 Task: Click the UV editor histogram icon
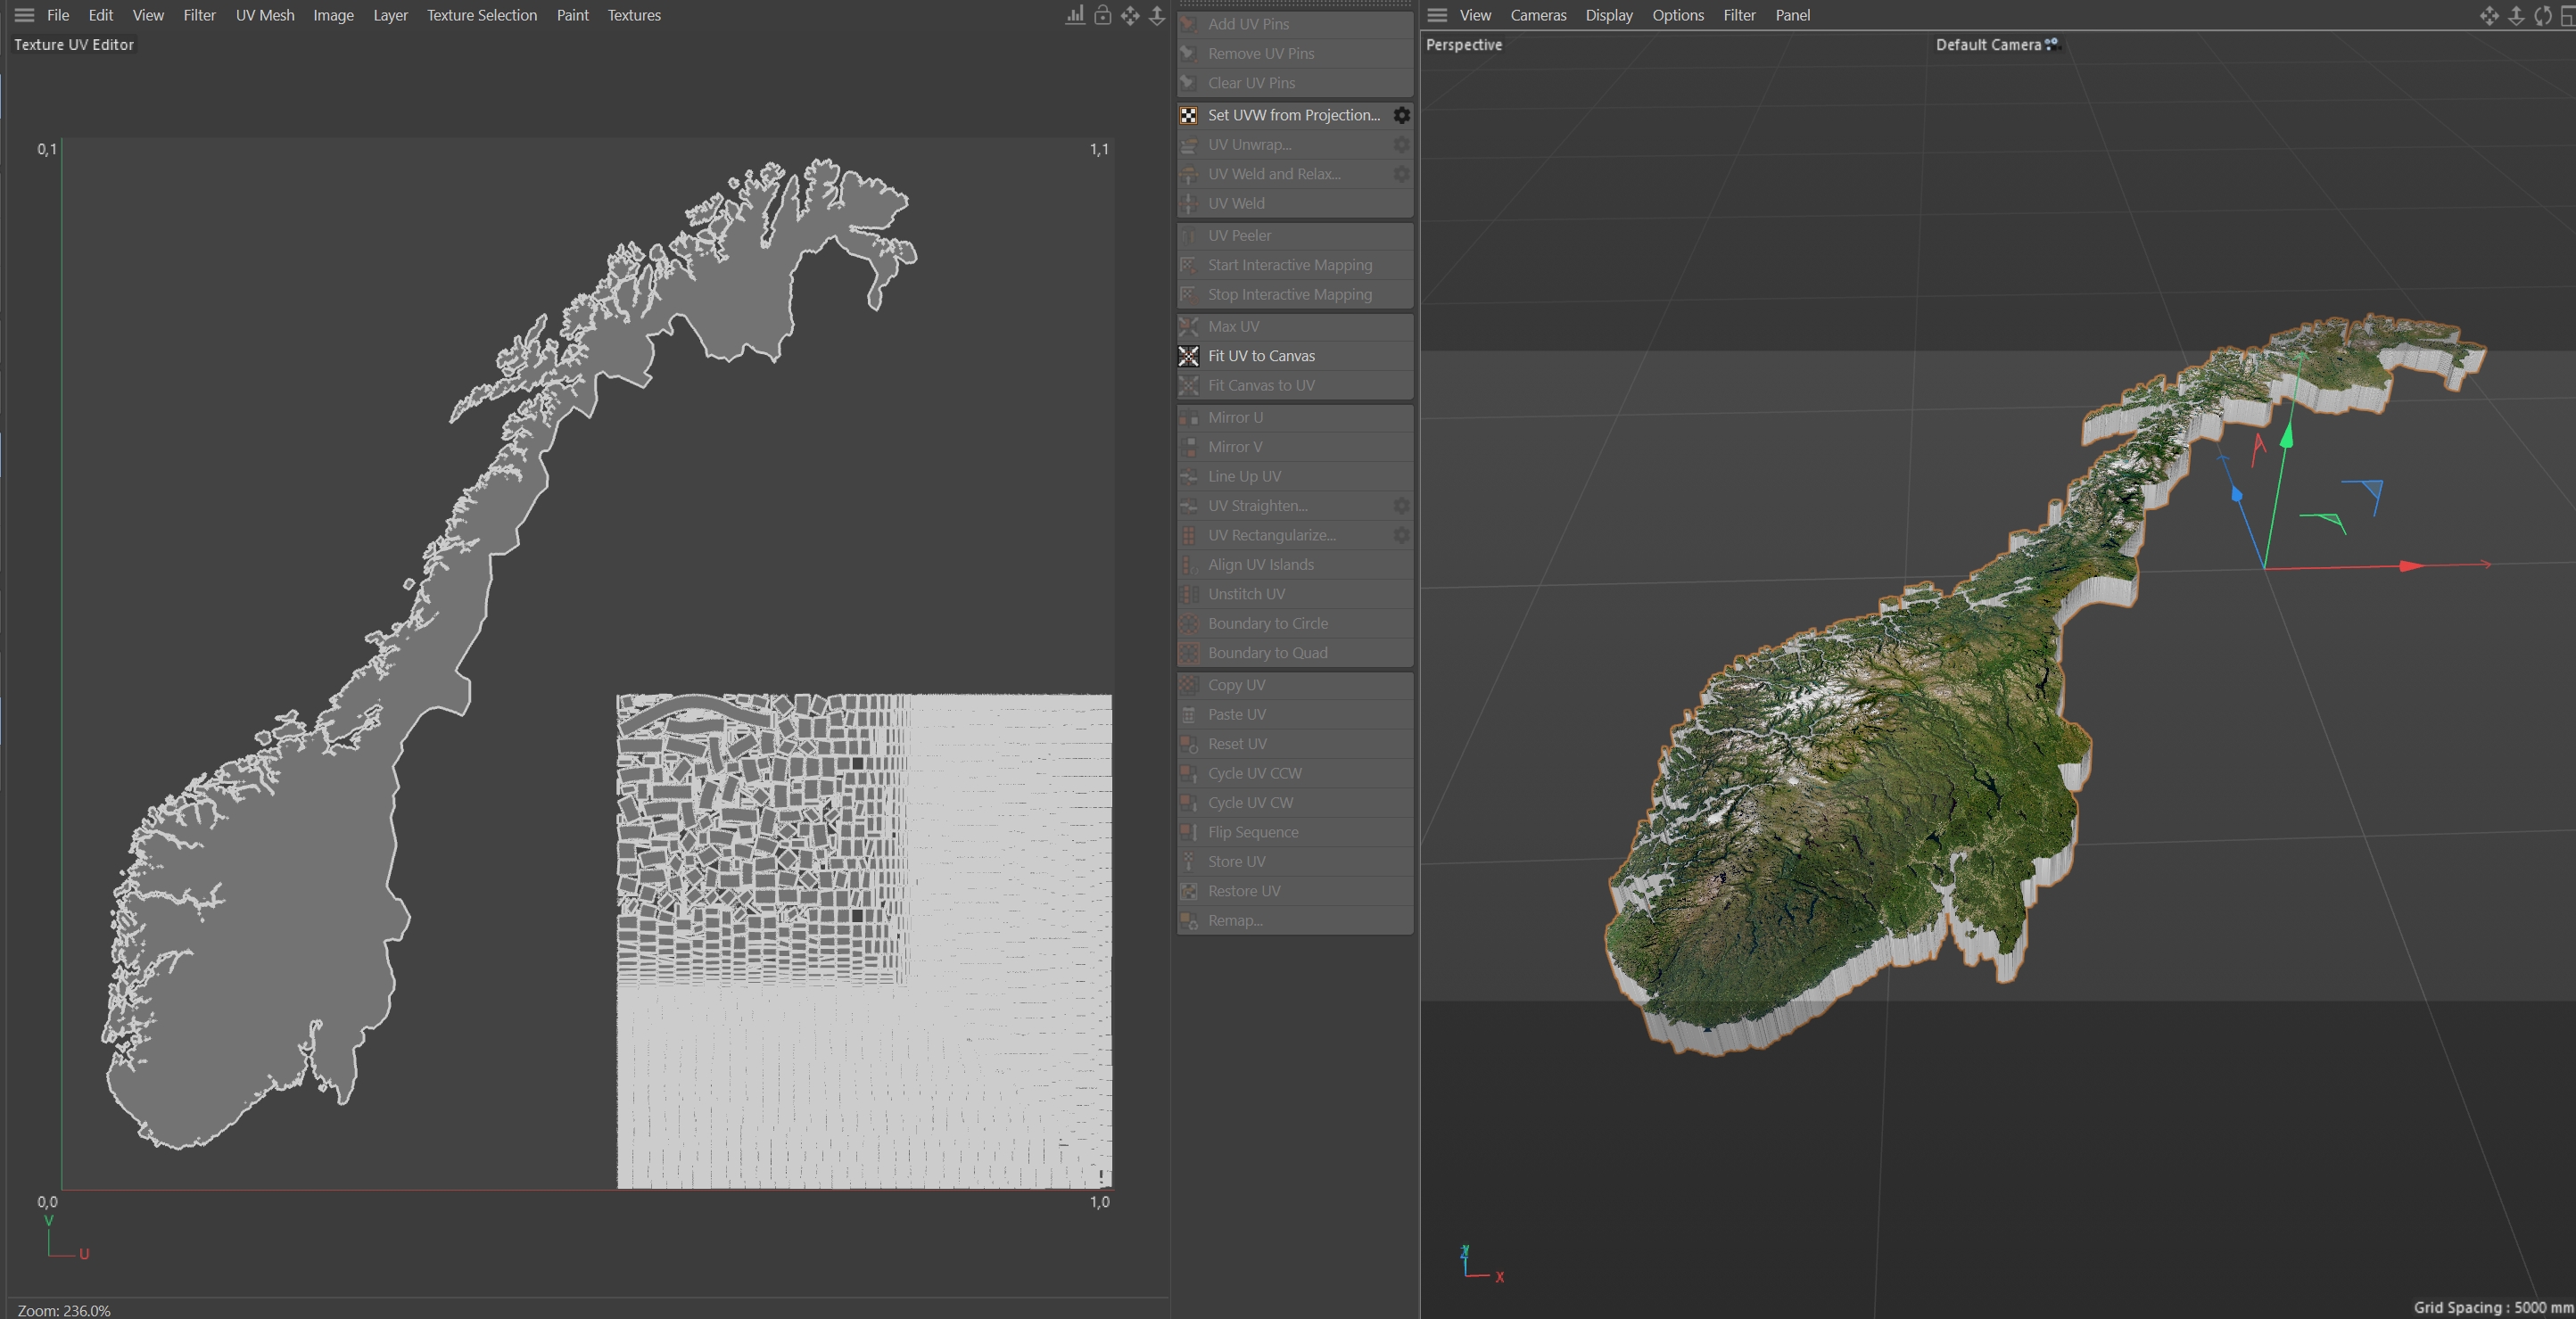(1075, 15)
